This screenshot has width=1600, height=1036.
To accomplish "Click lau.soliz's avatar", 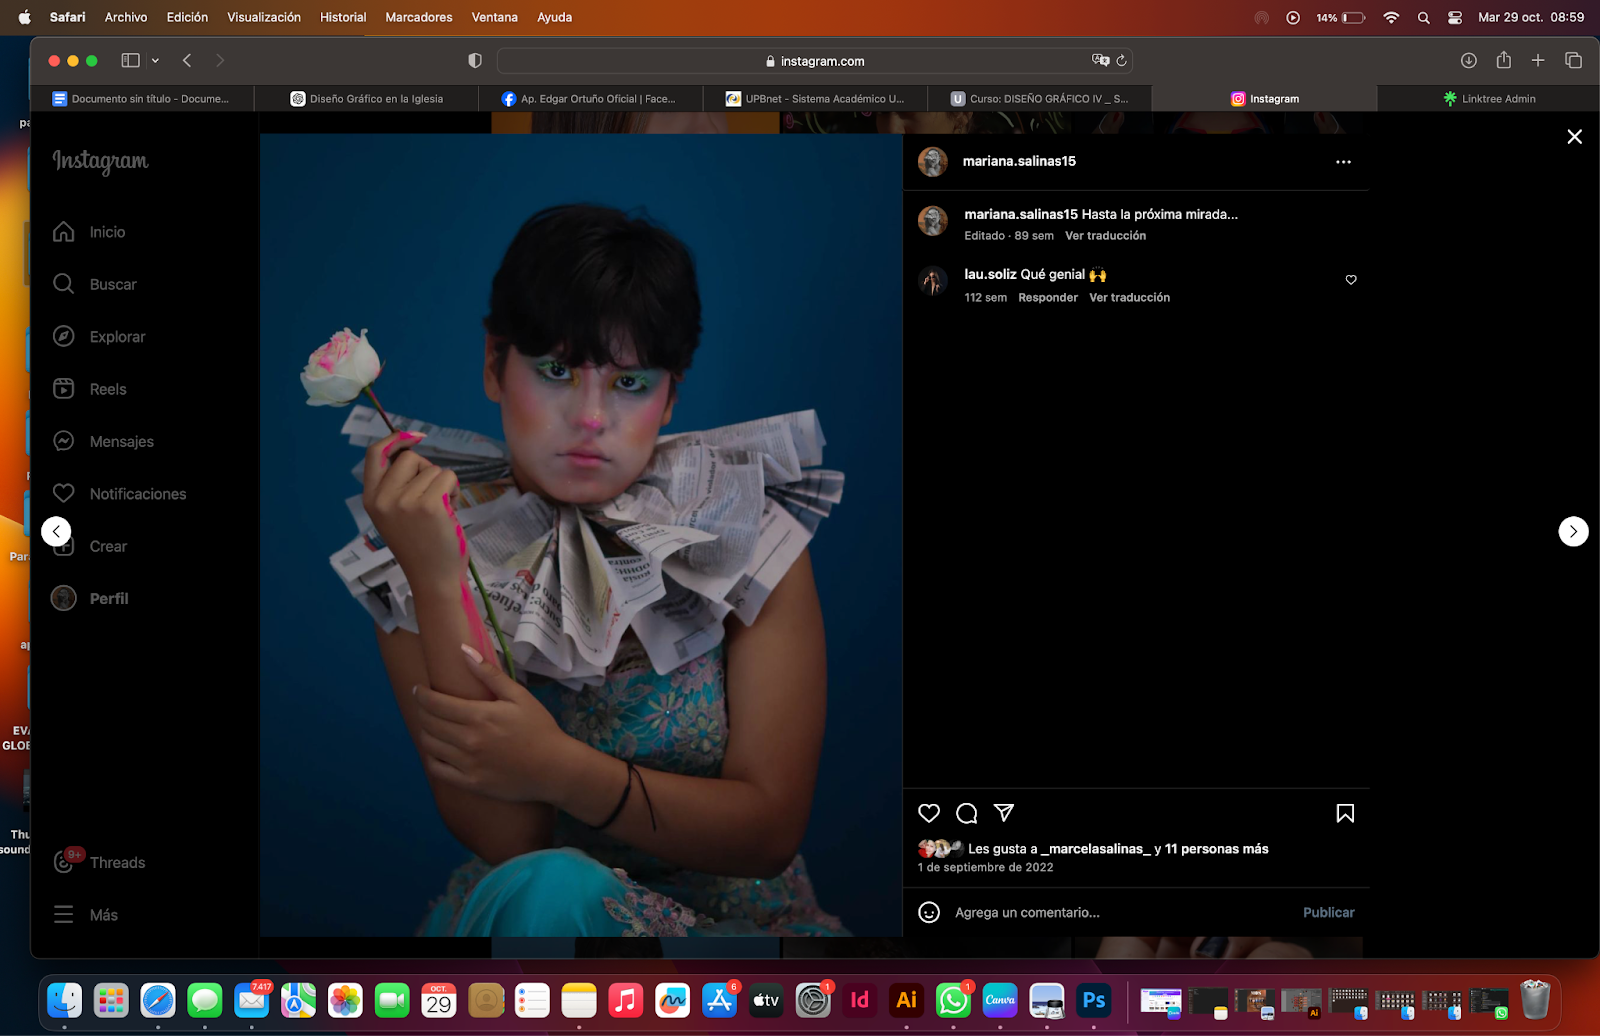I will pos(933,282).
